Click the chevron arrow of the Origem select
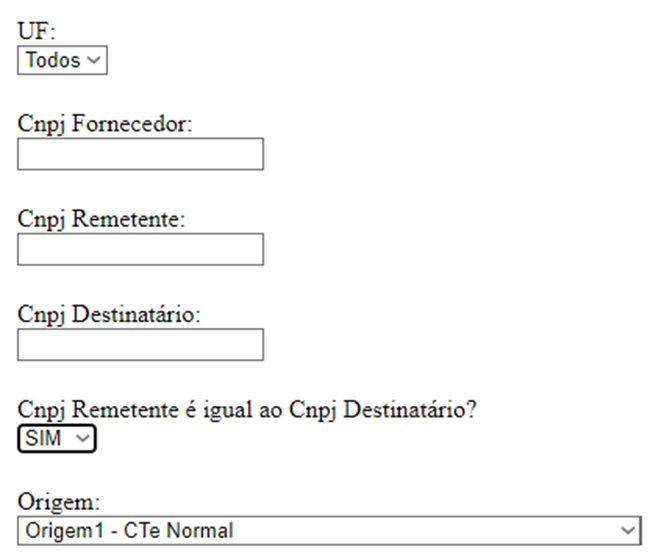The image size is (664, 558). [627, 530]
